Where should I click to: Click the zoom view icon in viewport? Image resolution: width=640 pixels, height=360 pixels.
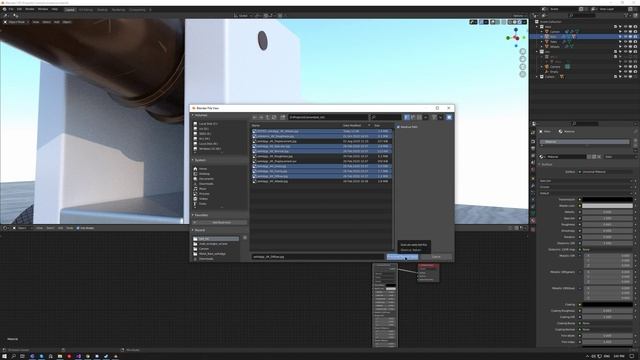click(x=523, y=51)
